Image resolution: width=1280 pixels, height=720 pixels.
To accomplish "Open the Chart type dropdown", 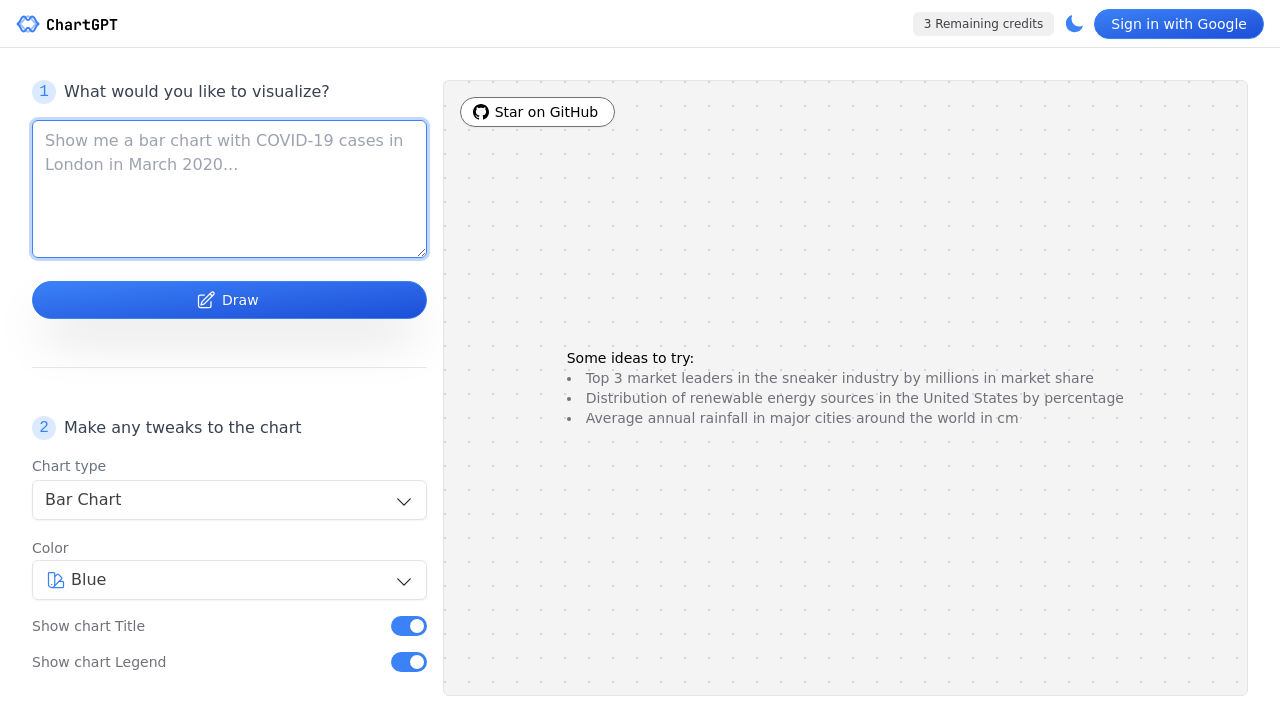I will coord(229,500).
